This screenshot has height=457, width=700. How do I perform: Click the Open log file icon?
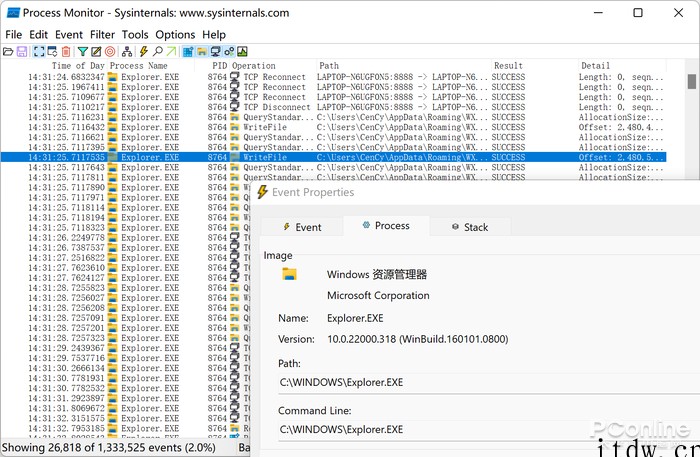point(8,52)
